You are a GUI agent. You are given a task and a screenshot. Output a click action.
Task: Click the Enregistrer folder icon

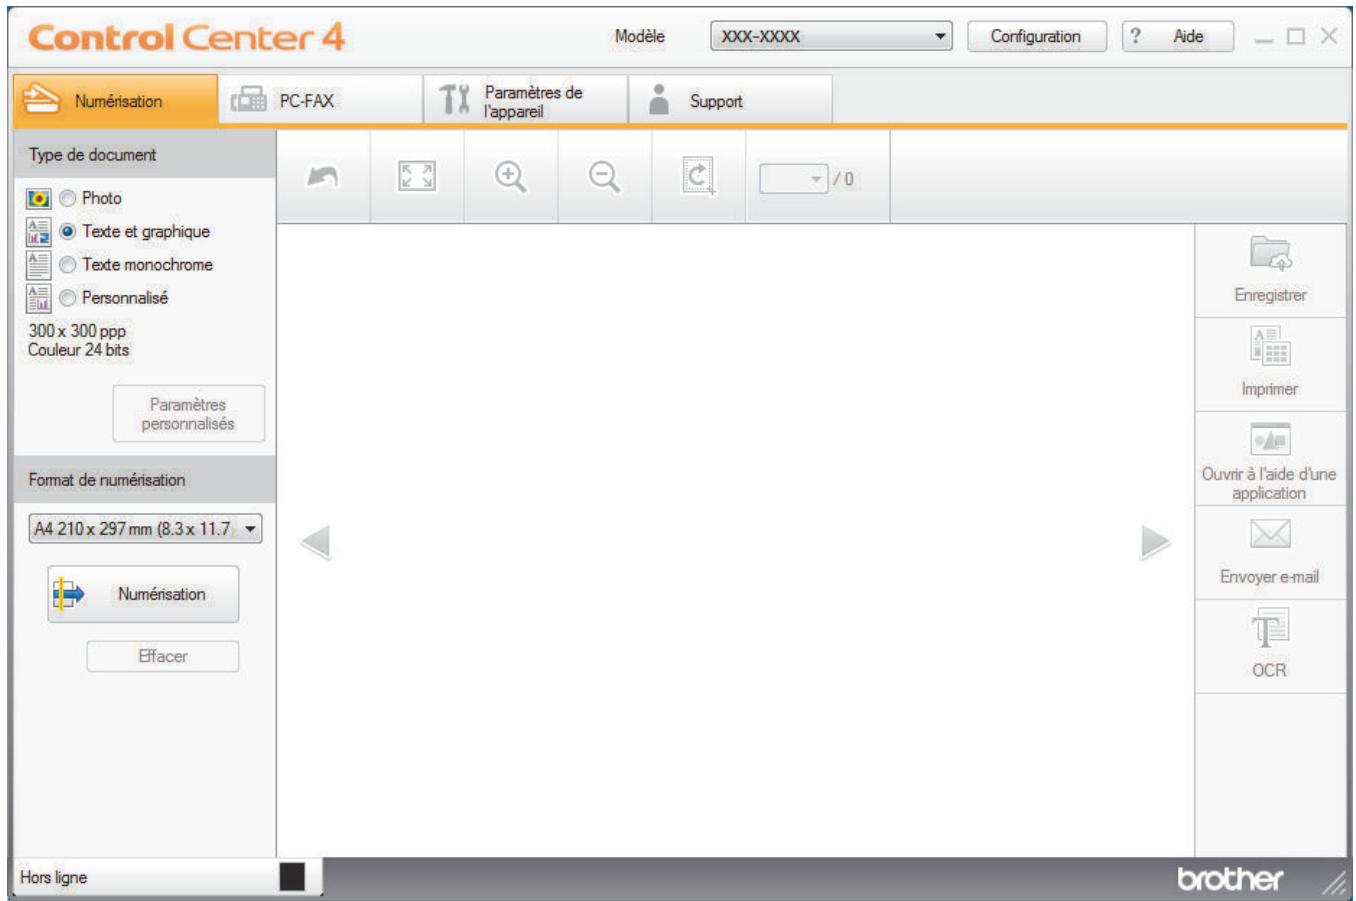tap(1270, 254)
